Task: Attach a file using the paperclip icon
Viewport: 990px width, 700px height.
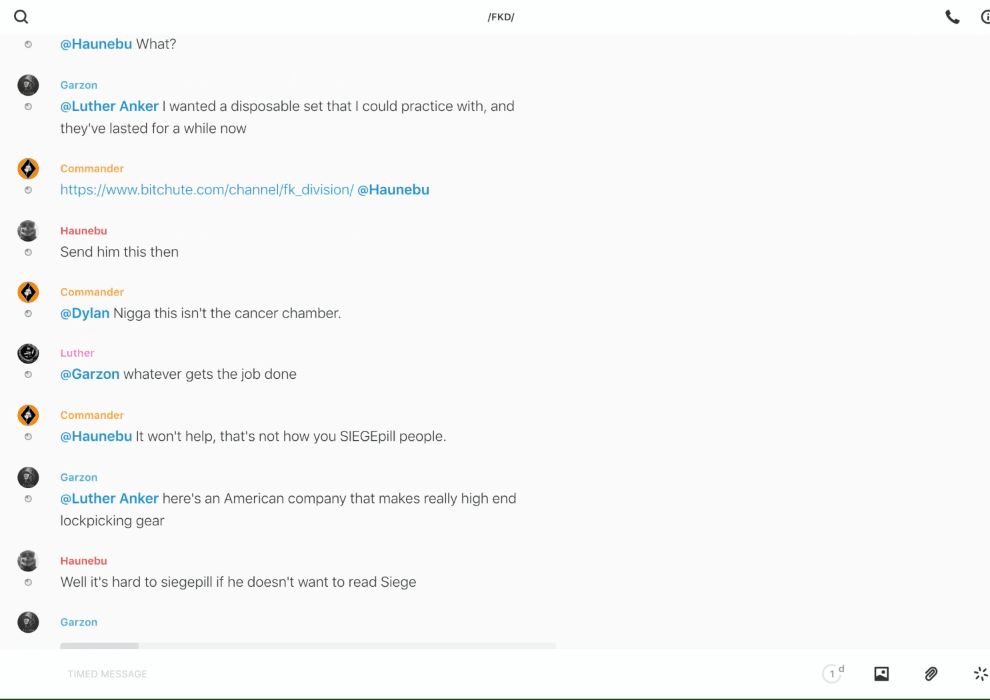Action: tap(931, 674)
